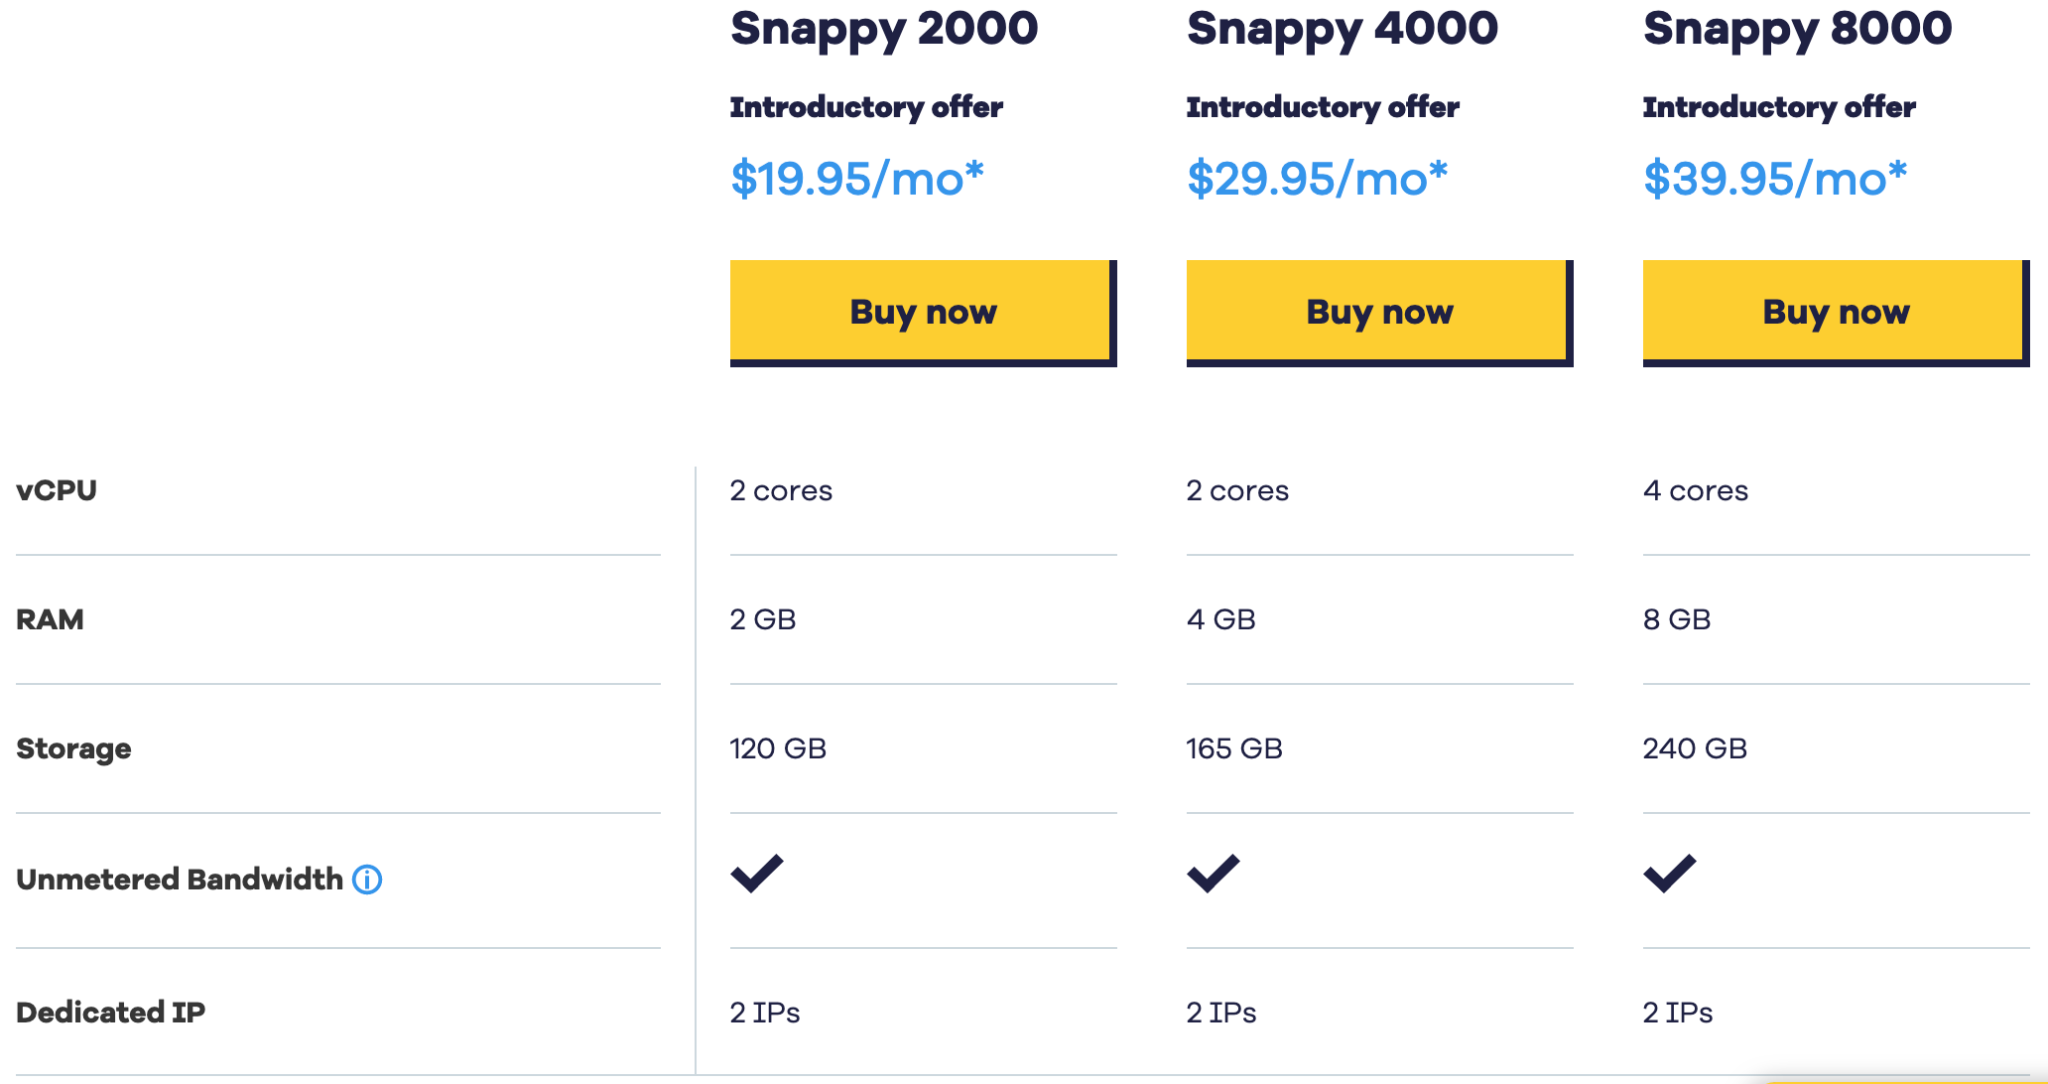Screen dimensions: 2048x1084
Task: Click the 4 cores vCPU value
Action: pyautogui.click(x=1695, y=490)
